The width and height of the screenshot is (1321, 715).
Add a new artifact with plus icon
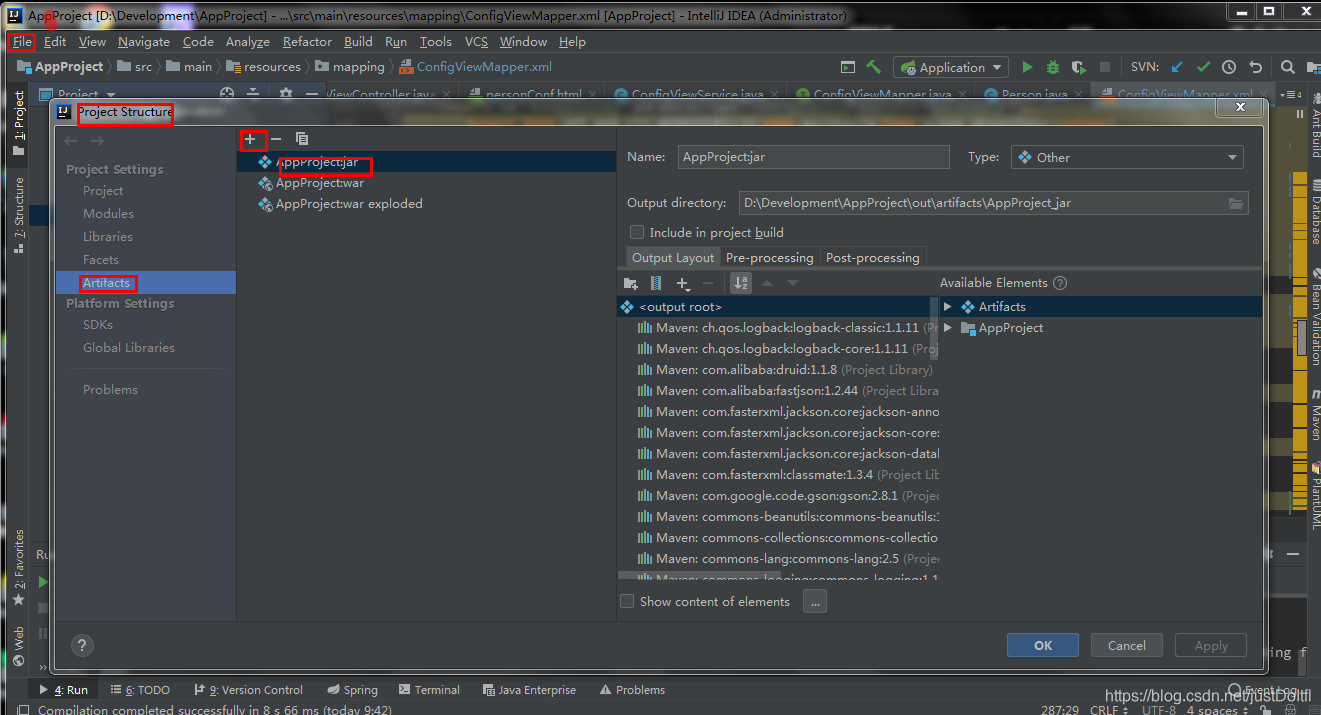[250, 139]
